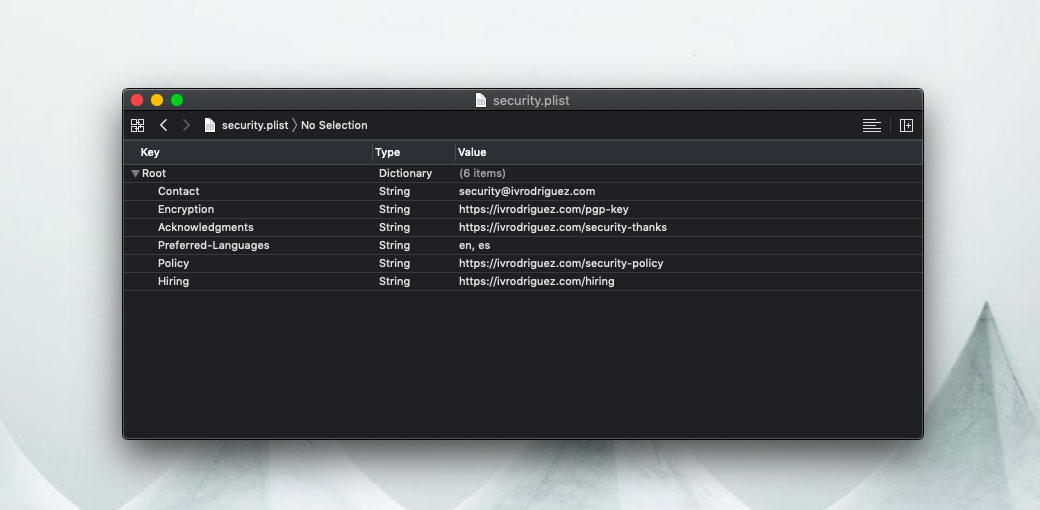Go back in file history

(163, 125)
